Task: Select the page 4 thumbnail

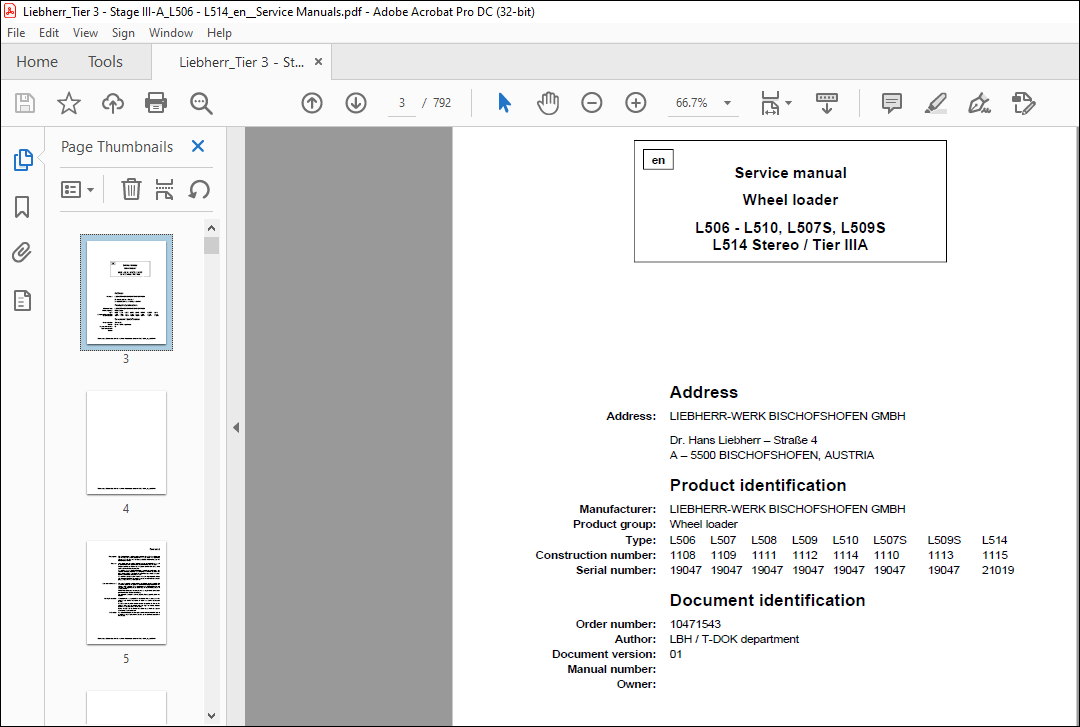Action: (x=126, y=442)
